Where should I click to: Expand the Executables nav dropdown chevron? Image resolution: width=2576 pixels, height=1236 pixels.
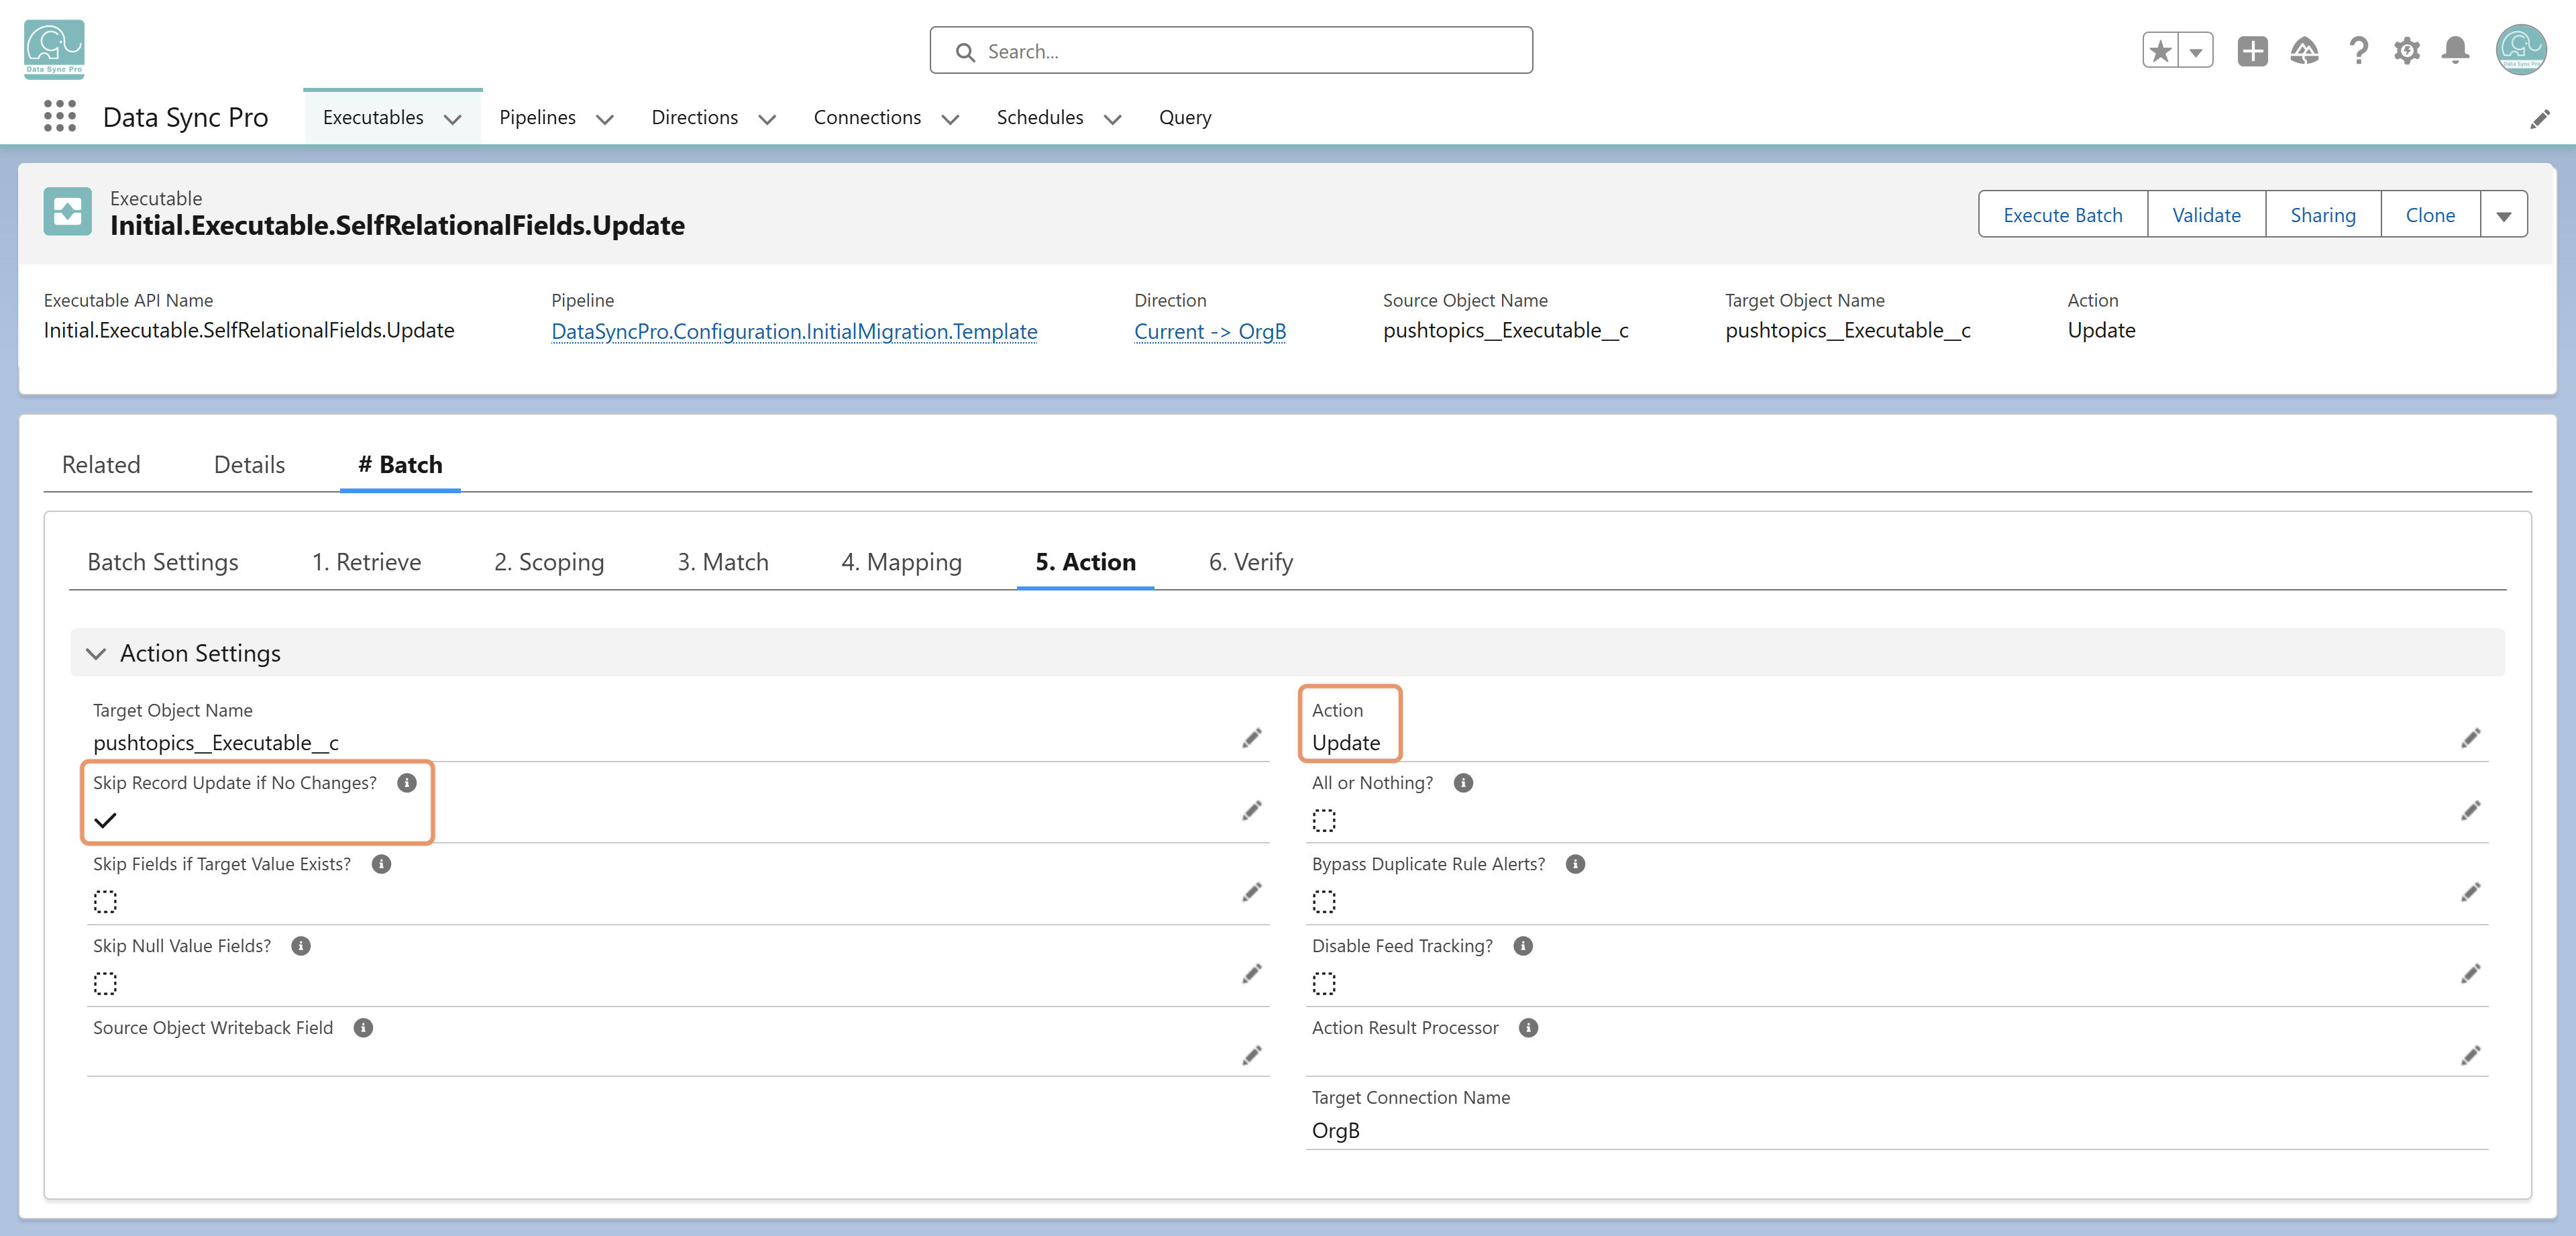coord(453,119)
